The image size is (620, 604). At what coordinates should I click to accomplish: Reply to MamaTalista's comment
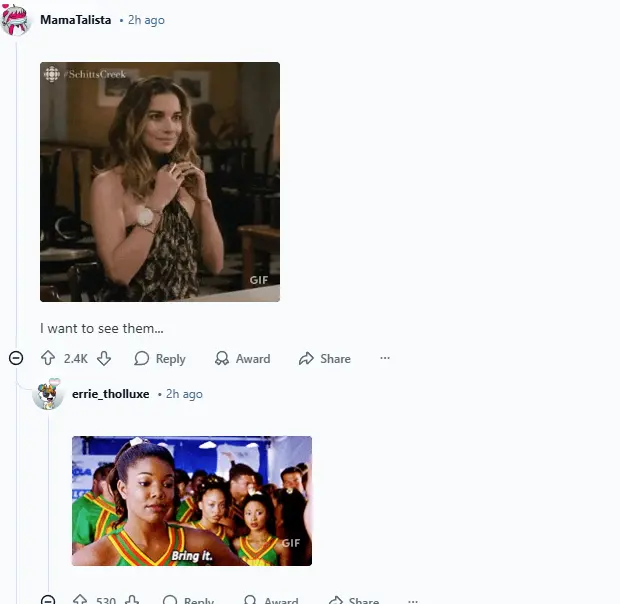click(160, 358)
